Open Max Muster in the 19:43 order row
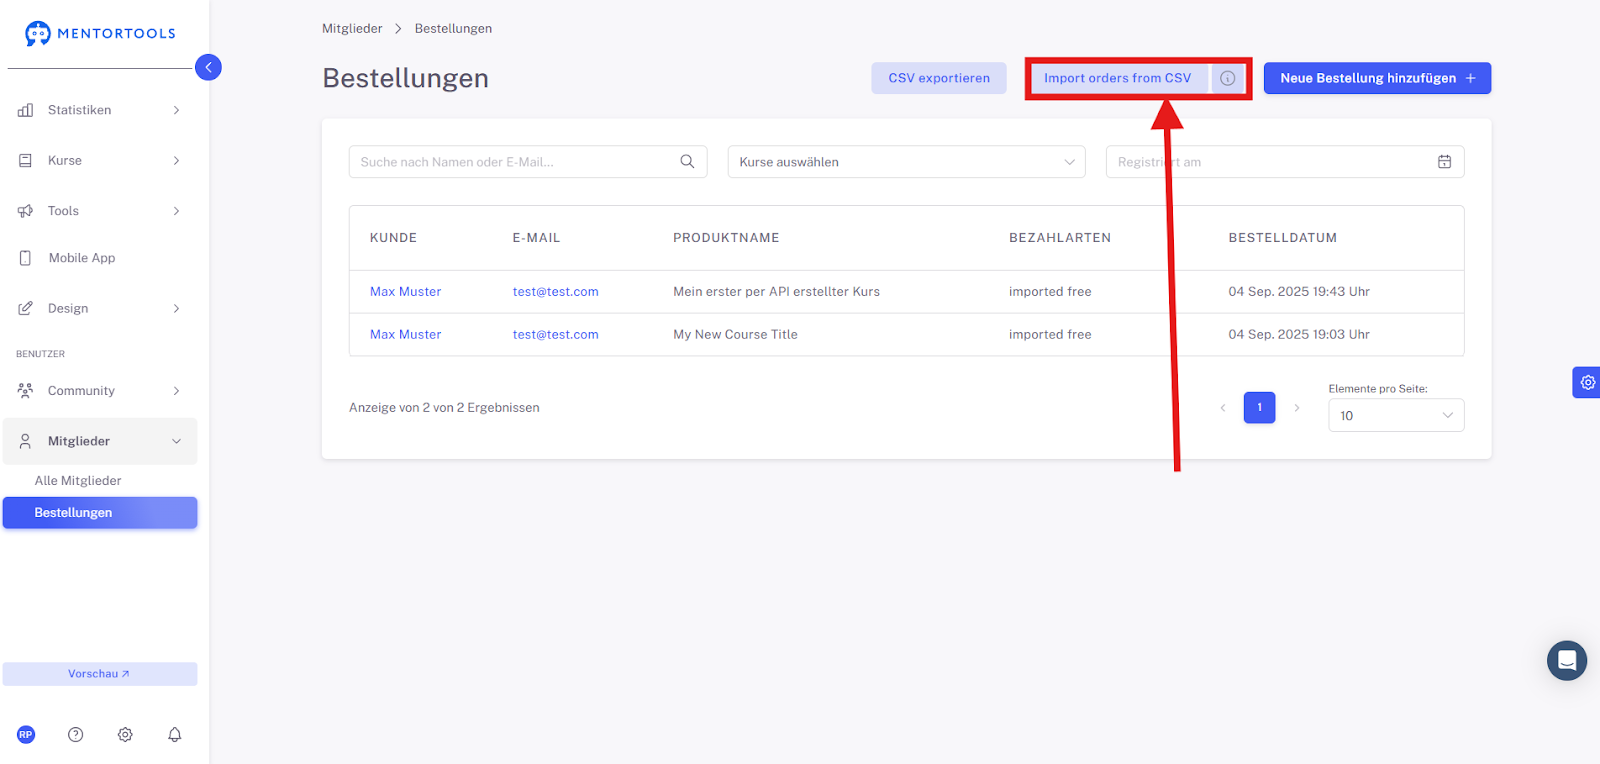The image size is (1600, 764). pyautogui.click(x=405, y=291)
